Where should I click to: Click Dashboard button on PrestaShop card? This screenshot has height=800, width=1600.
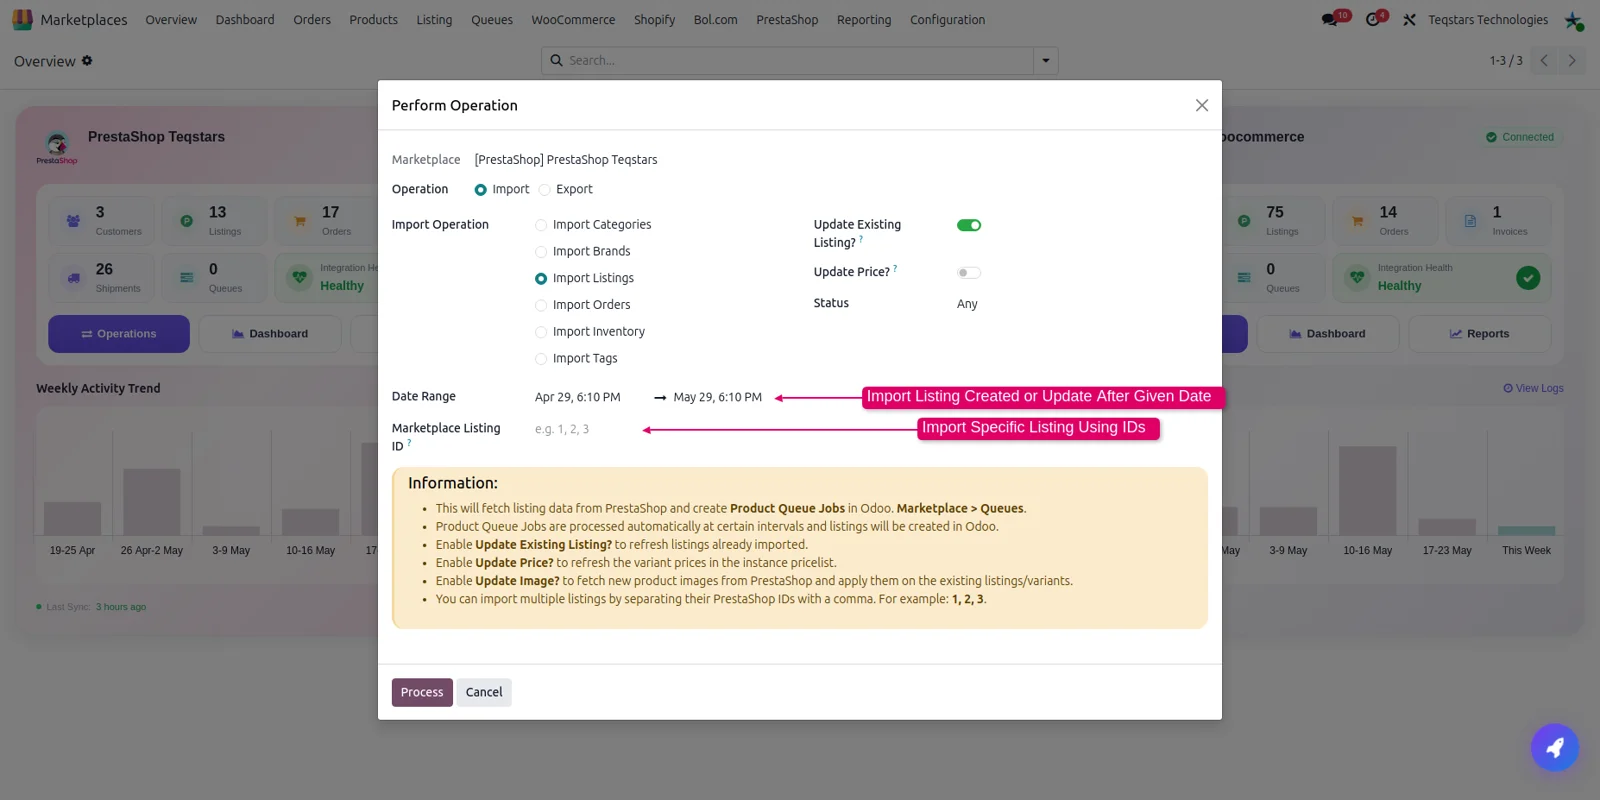(x=270, y=334)
